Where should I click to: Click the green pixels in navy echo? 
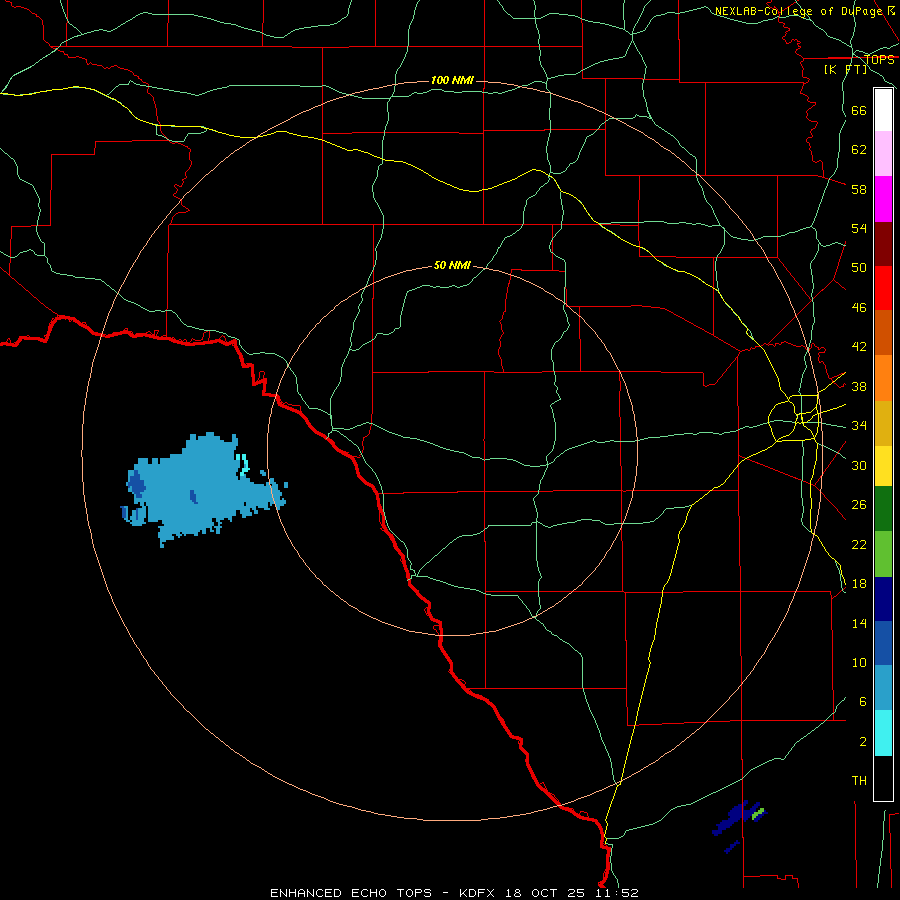click(759, 813)
